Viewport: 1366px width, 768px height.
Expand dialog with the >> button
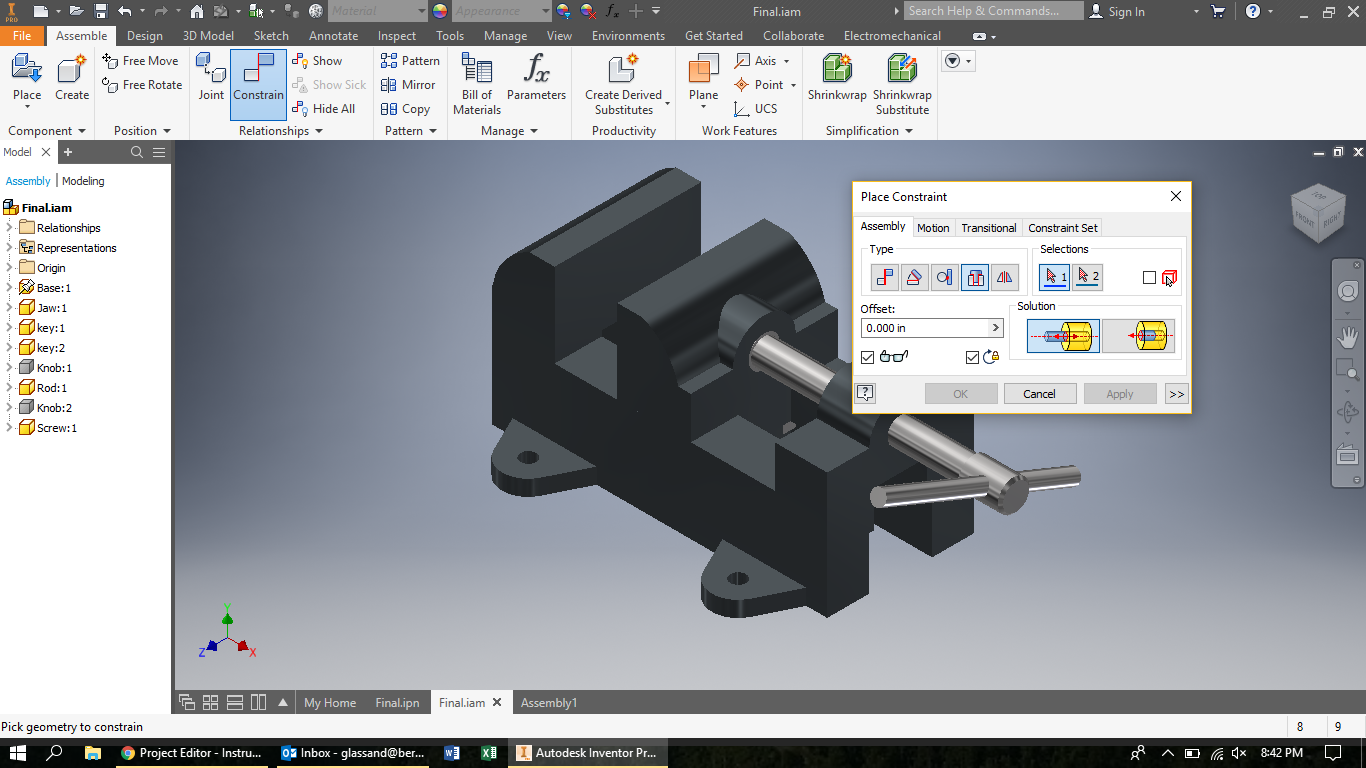(x=1176, y=394)
